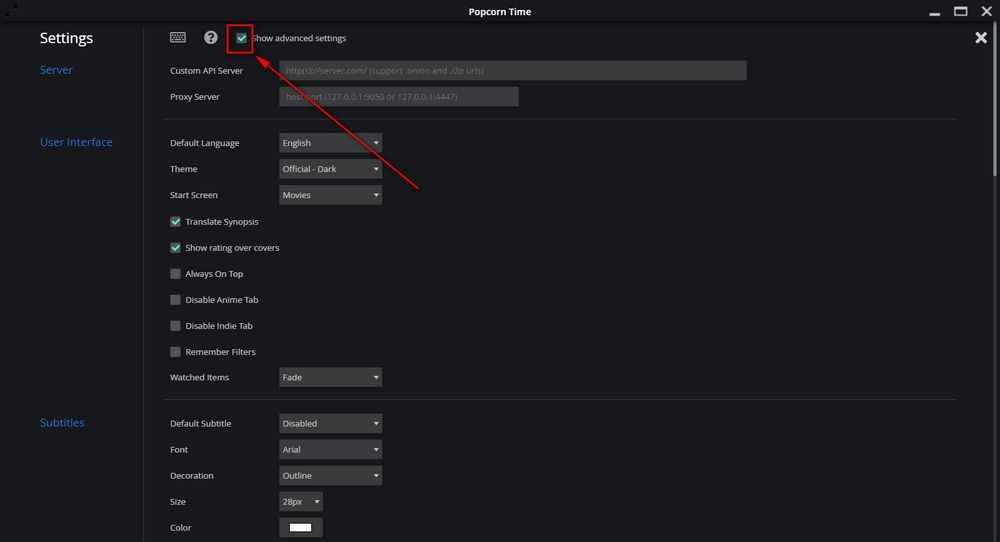Minimize the Popcorn Time window
This screenshot has height=542, width=1000.
(x=934, y=12)
